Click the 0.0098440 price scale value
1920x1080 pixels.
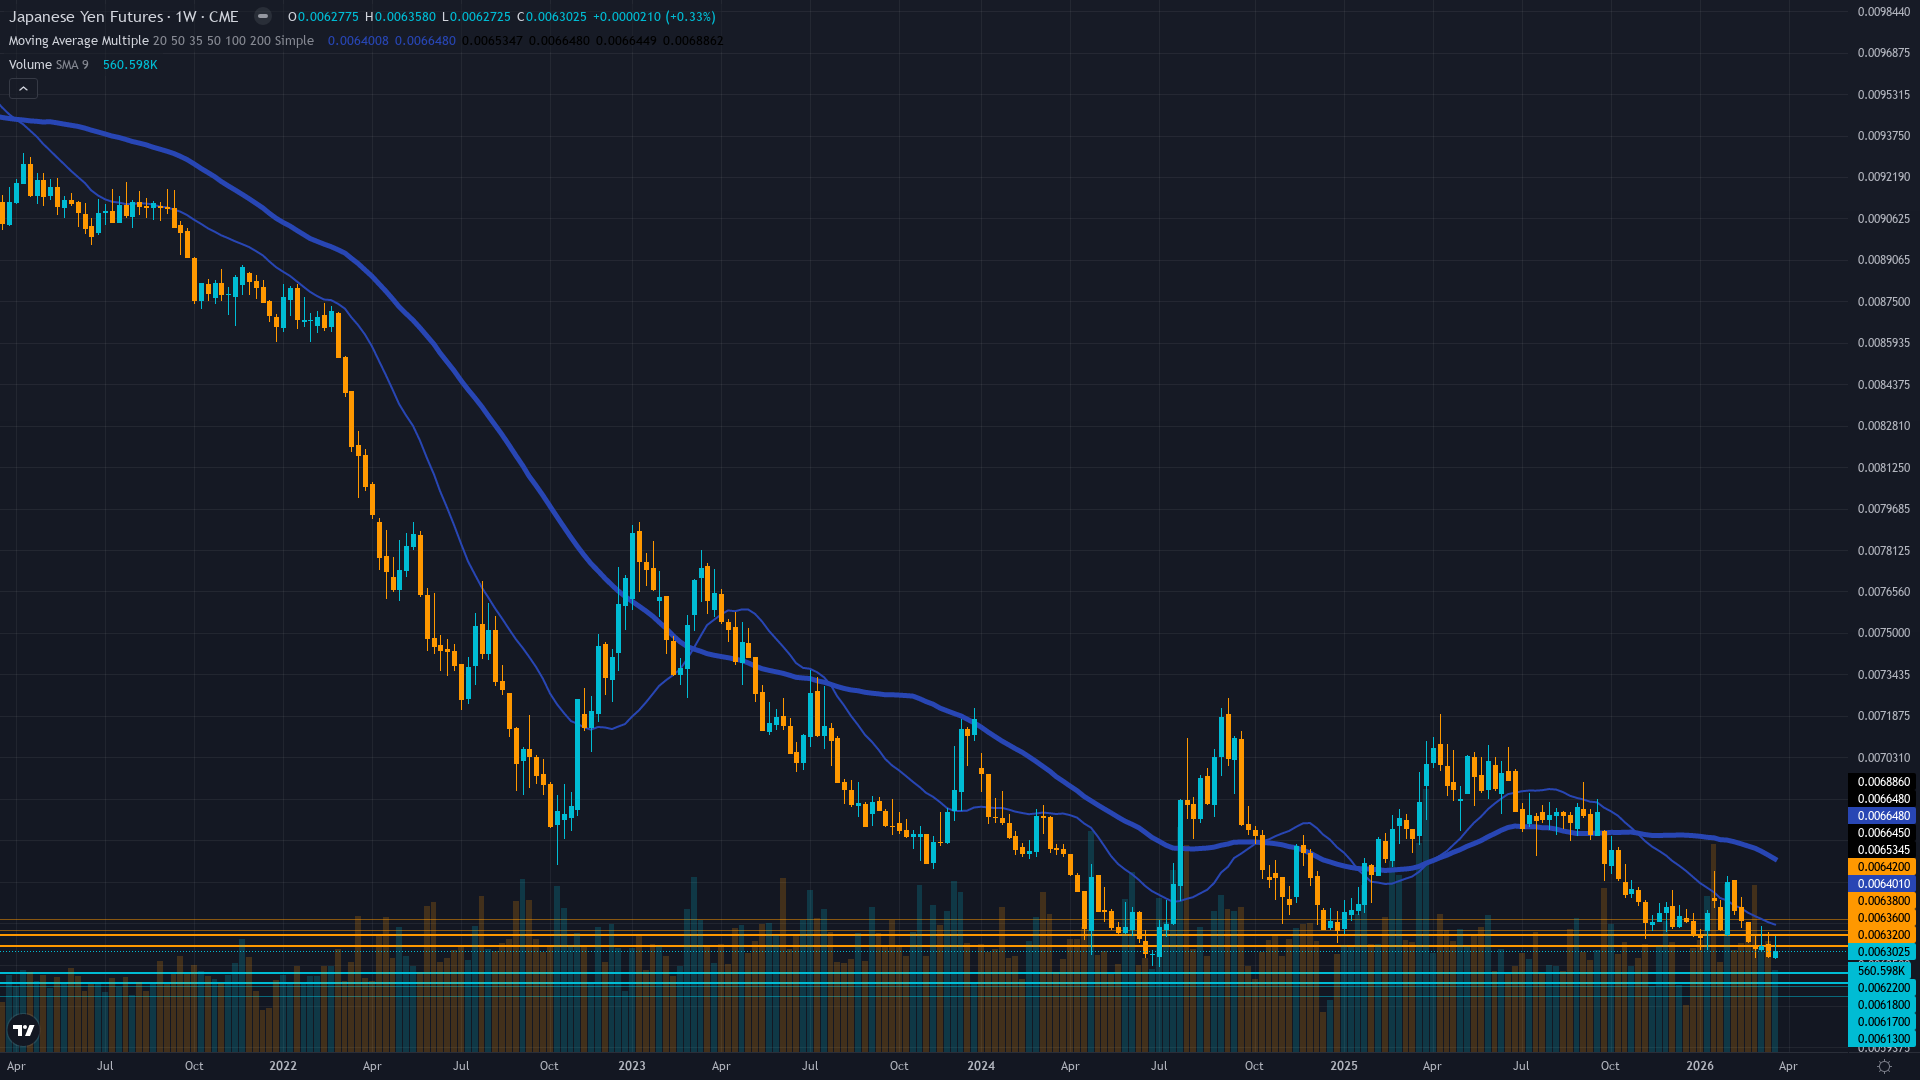click(1884, 12)
